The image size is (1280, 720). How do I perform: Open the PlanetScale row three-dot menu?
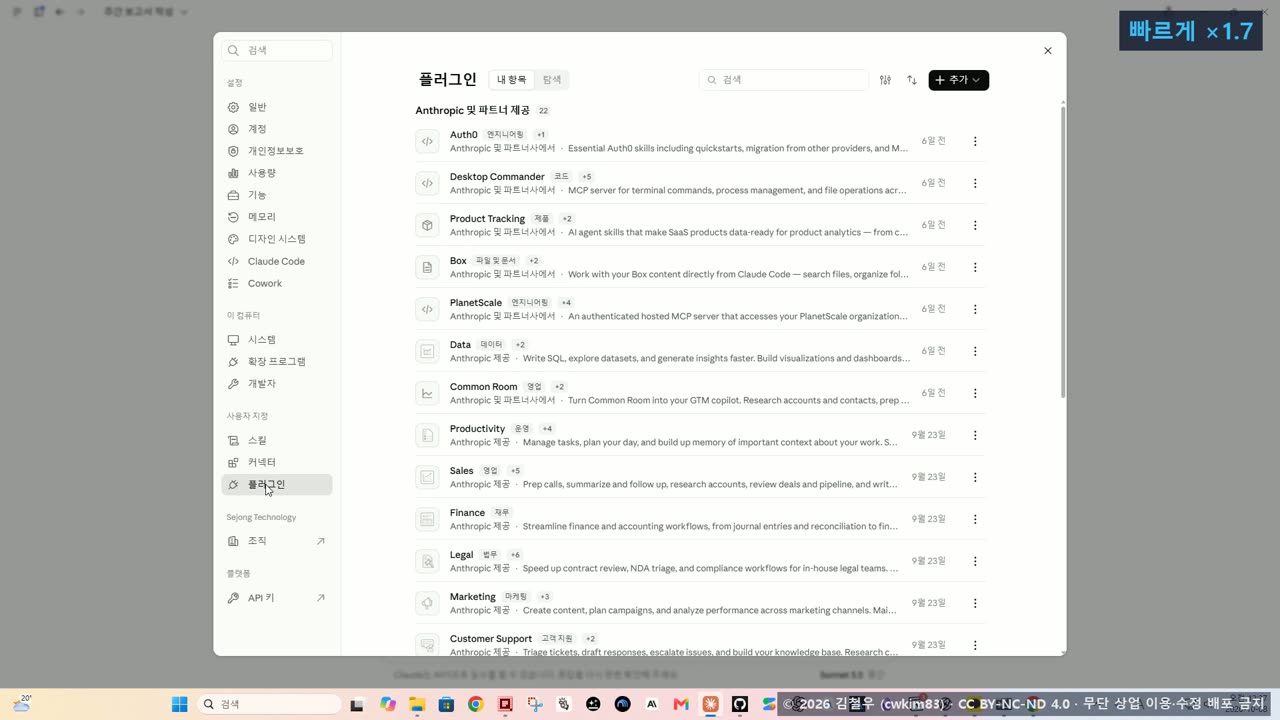click(x=975, y=309)
